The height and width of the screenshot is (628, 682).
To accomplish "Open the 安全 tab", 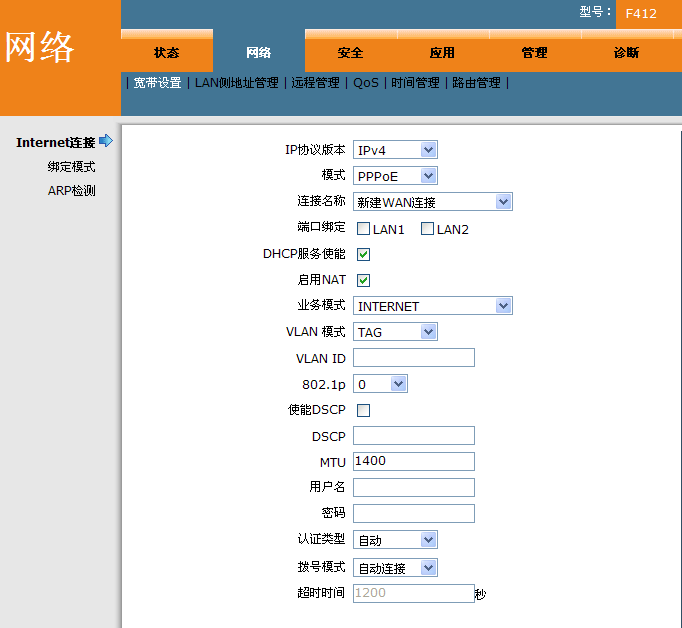I will pos(351,53).
